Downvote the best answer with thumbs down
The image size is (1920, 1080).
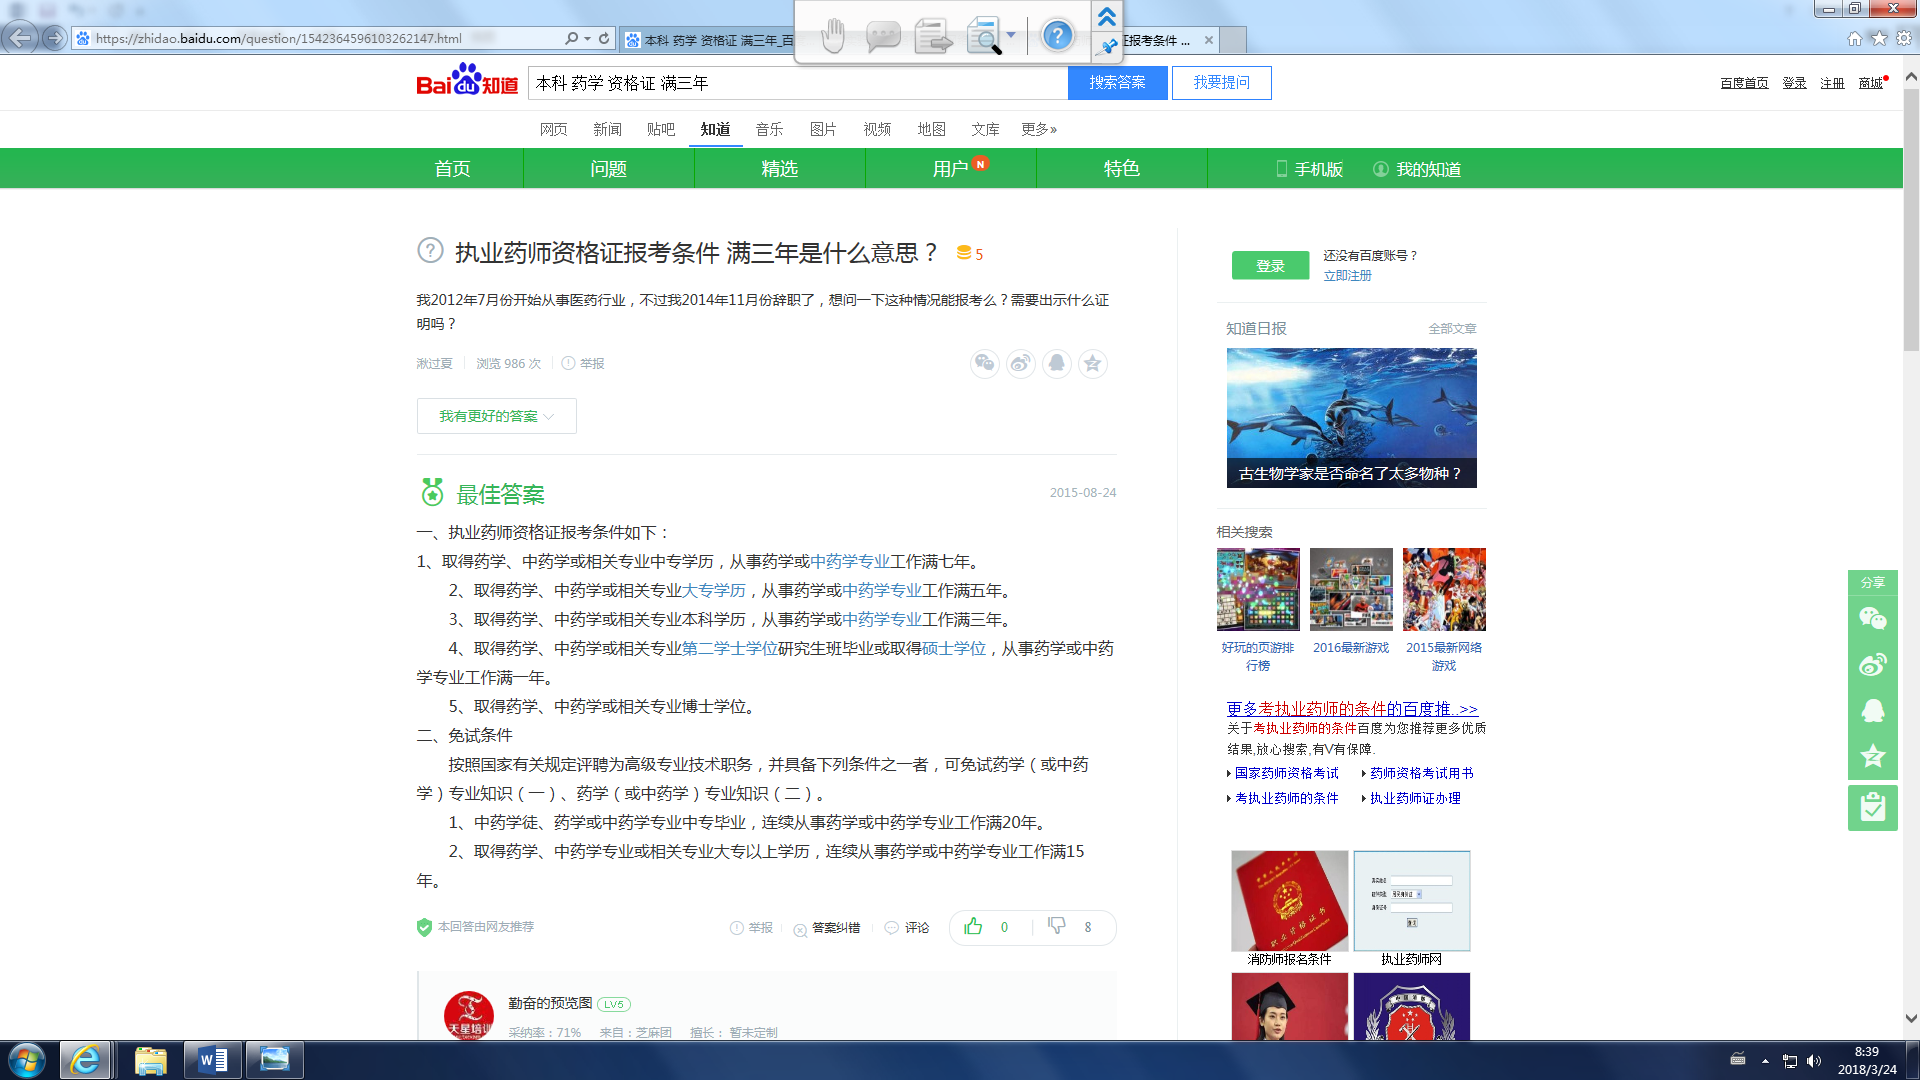[x=1057, y=926]
